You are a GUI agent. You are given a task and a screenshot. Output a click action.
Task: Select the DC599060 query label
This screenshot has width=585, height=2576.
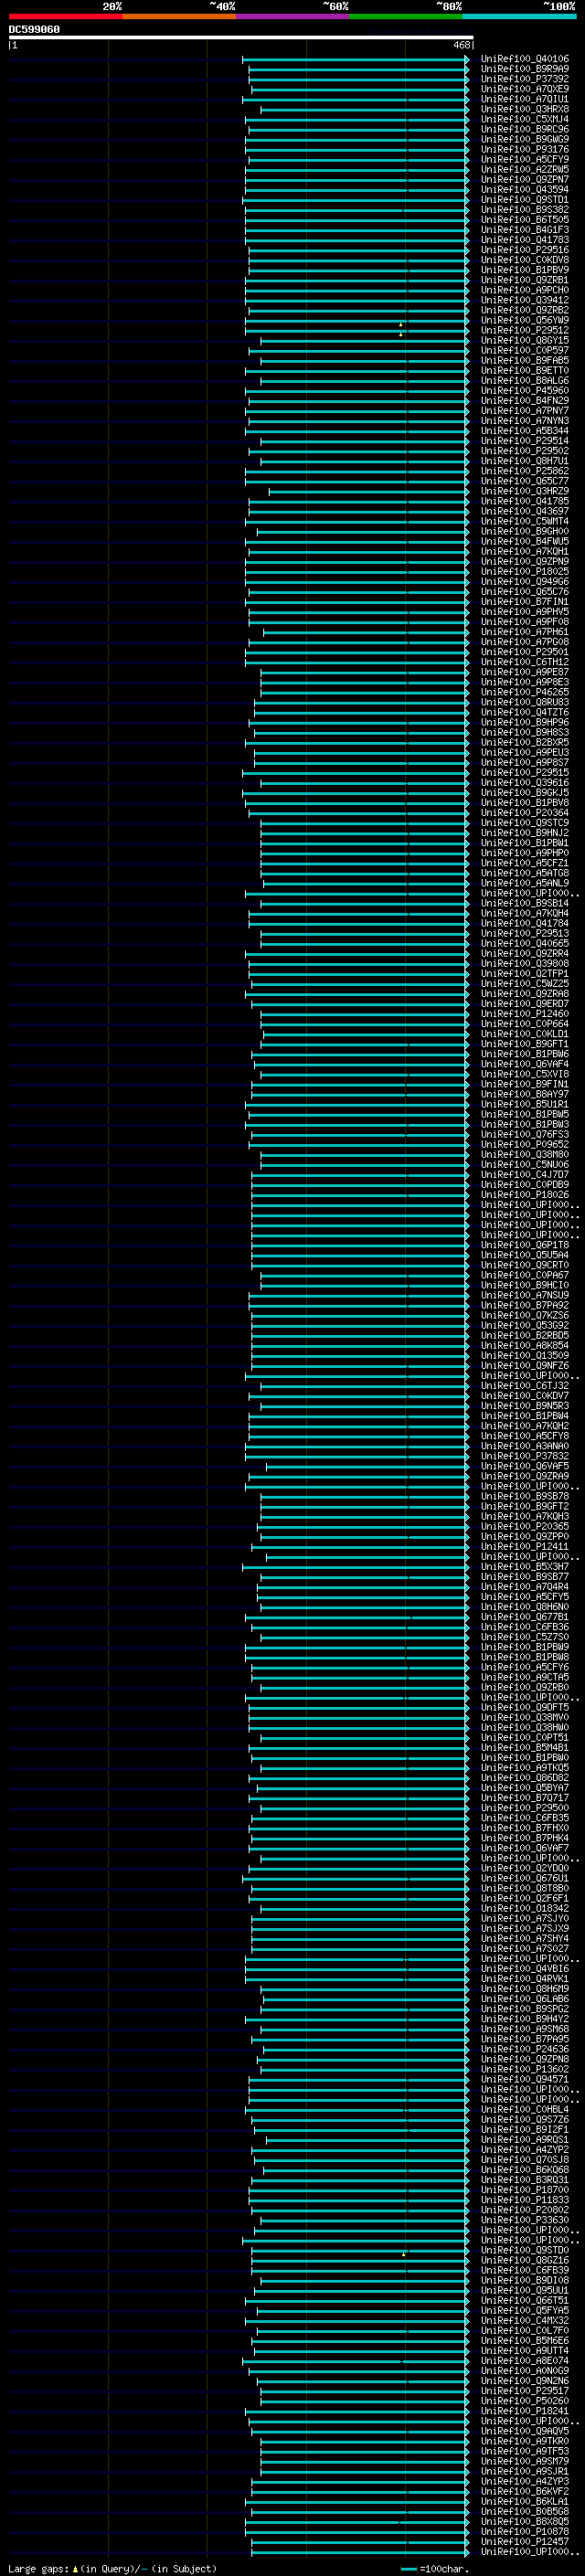pyautogui.click(x=34, y=30)
